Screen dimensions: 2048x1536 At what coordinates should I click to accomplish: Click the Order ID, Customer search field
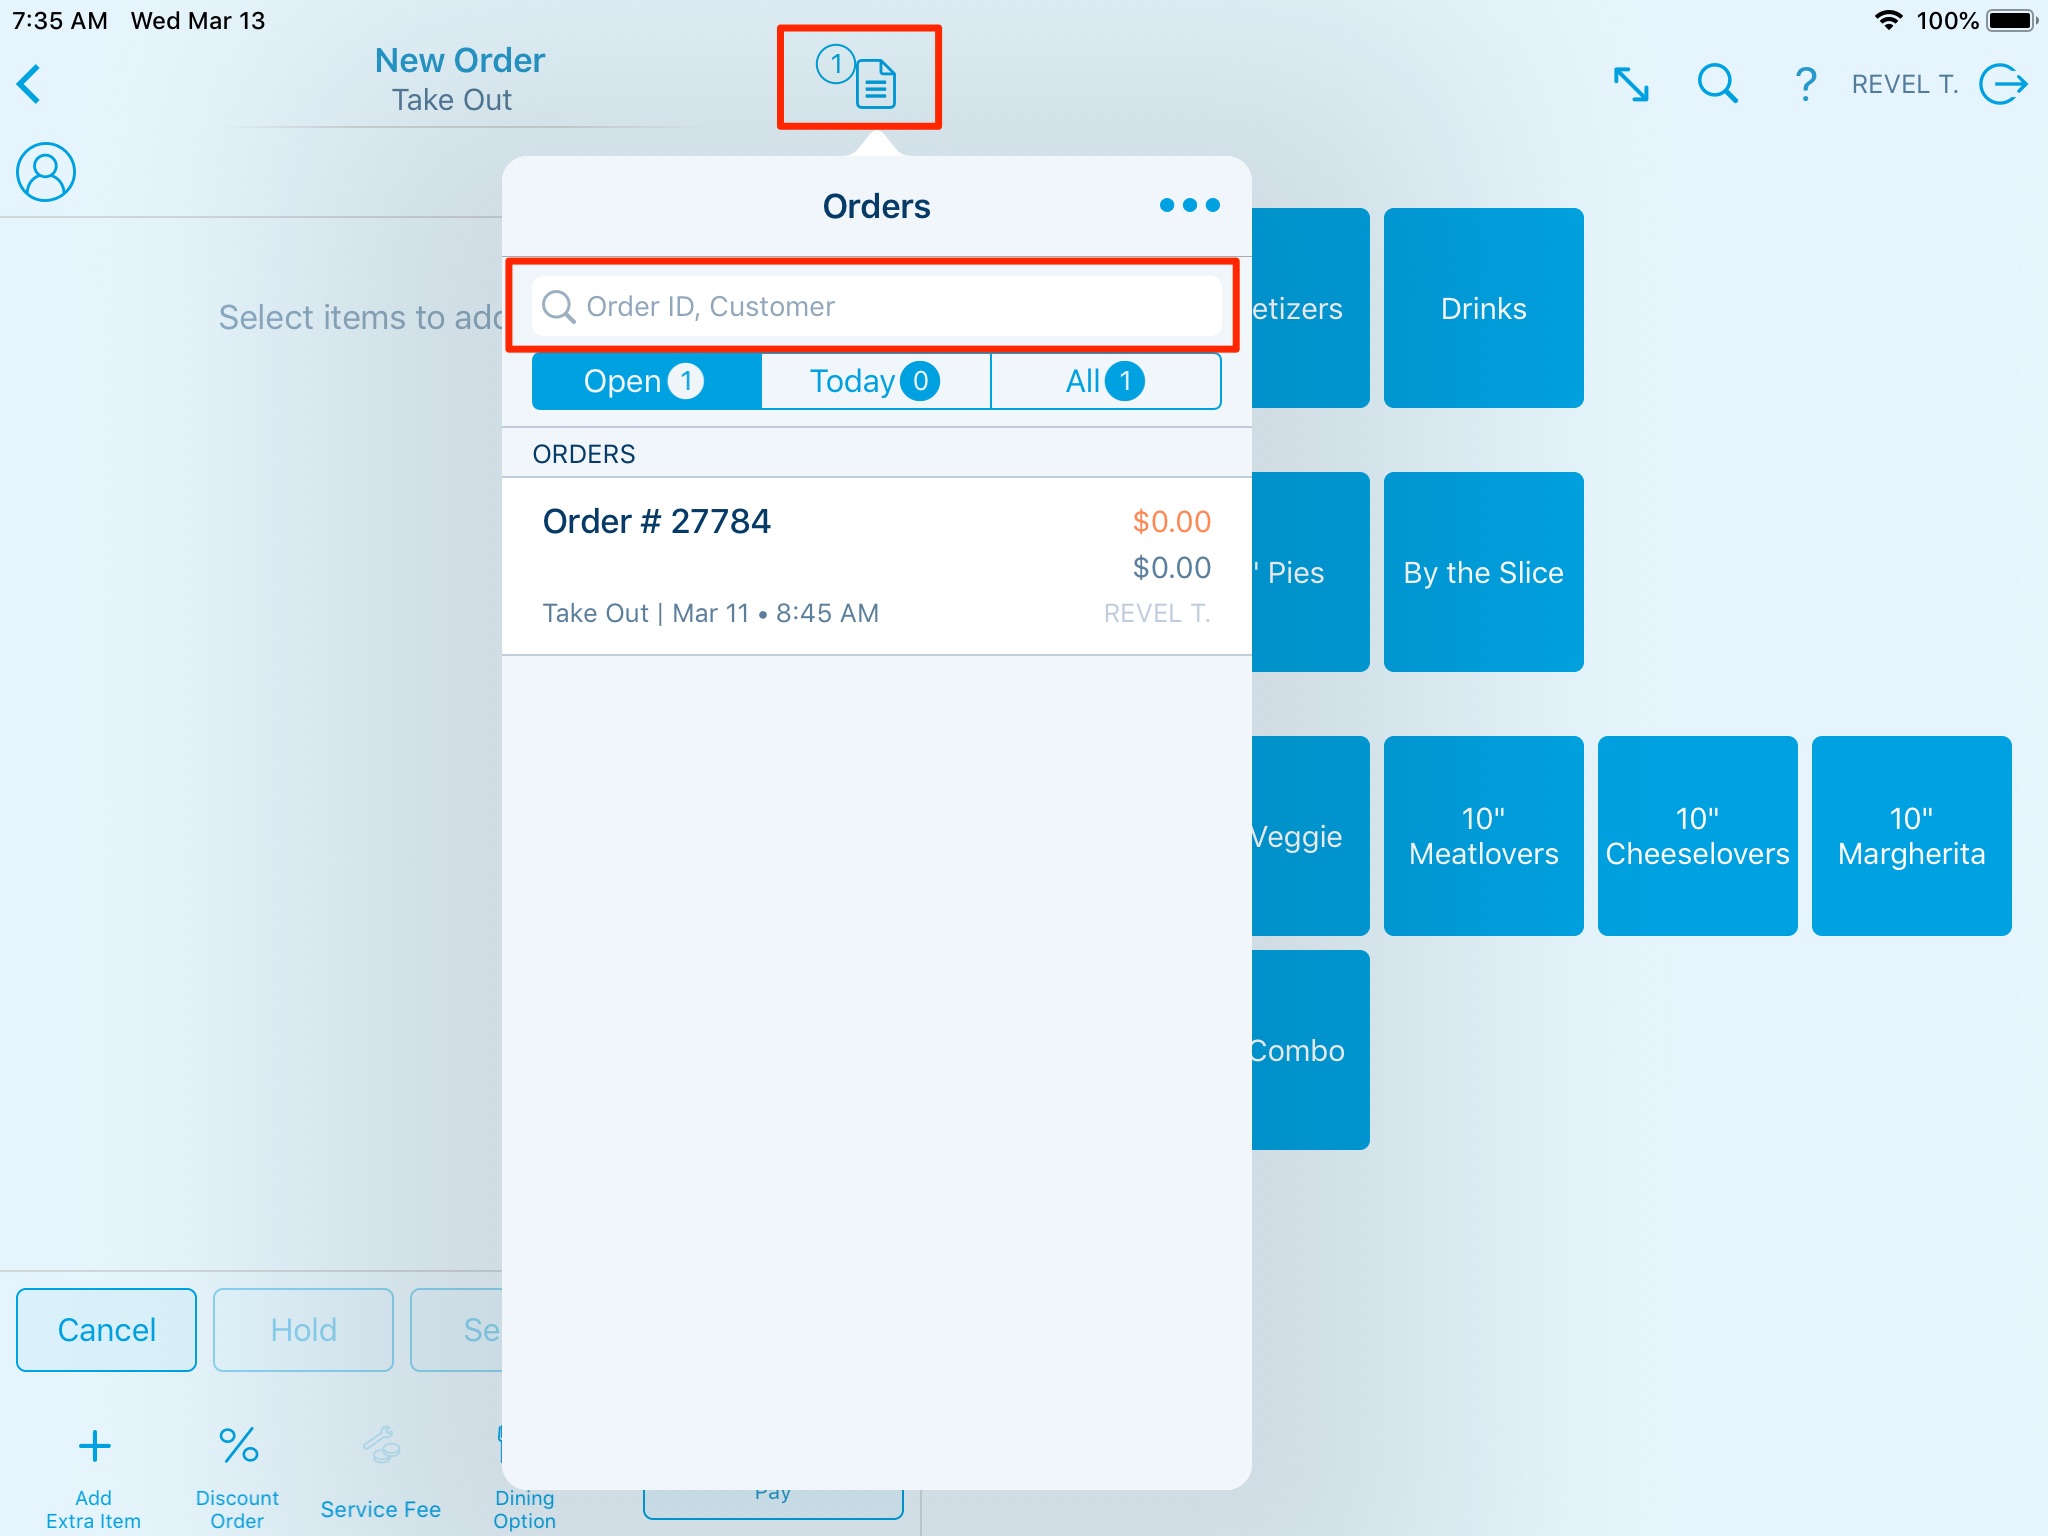[x=874, y=306]
